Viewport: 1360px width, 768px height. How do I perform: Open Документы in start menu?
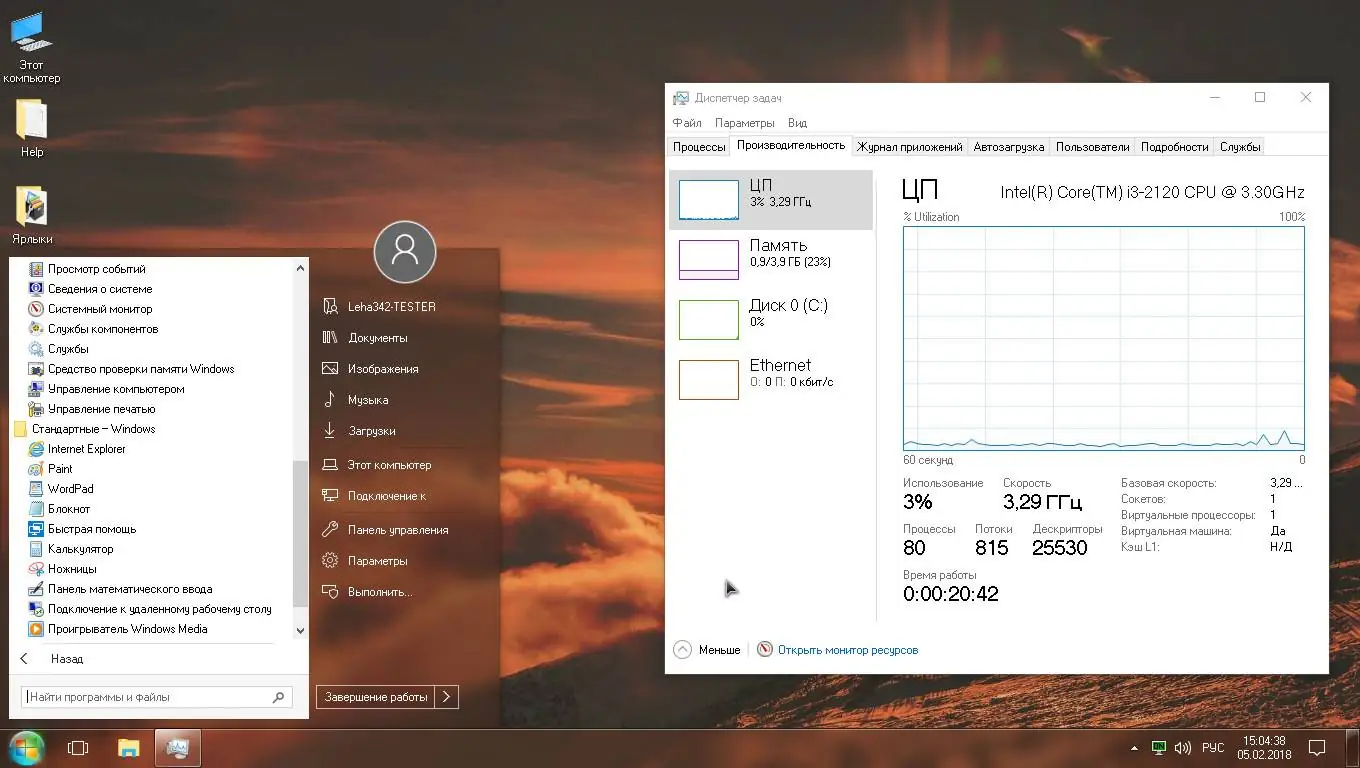pyautogui.click(x=377, y=338)
